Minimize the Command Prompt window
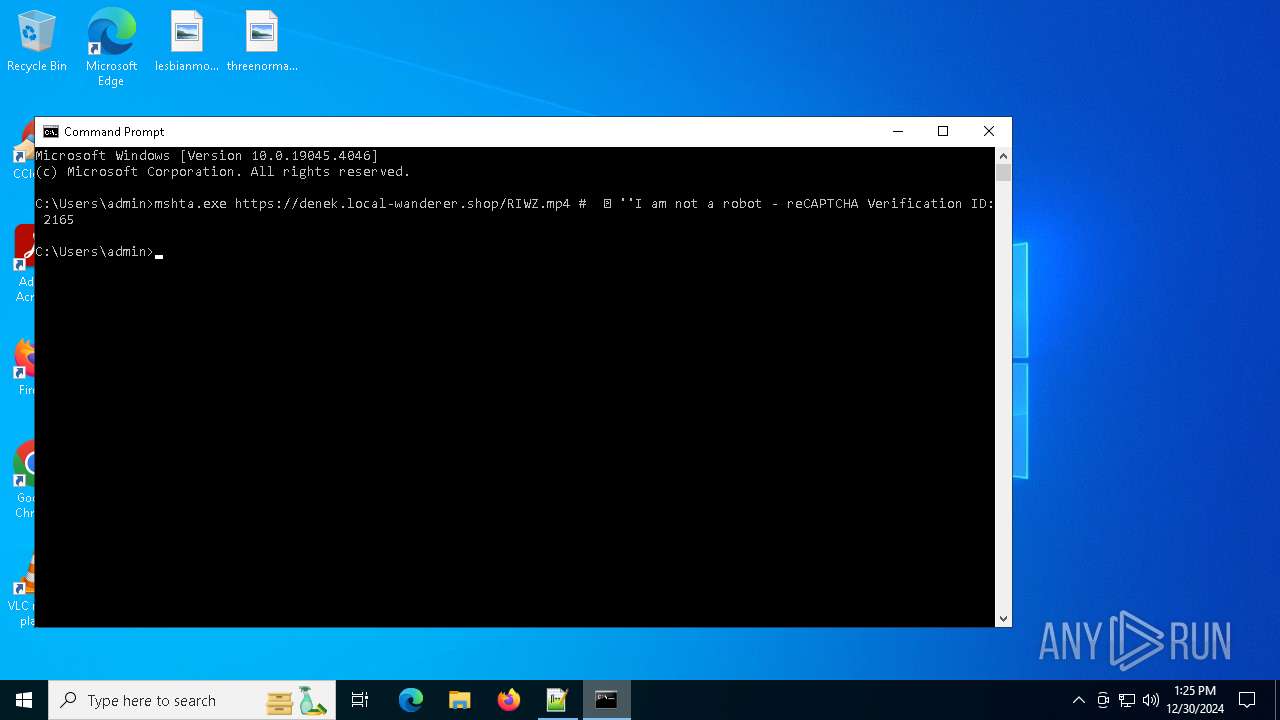The width and height of the screenshot is (1280, 720). 897,131
